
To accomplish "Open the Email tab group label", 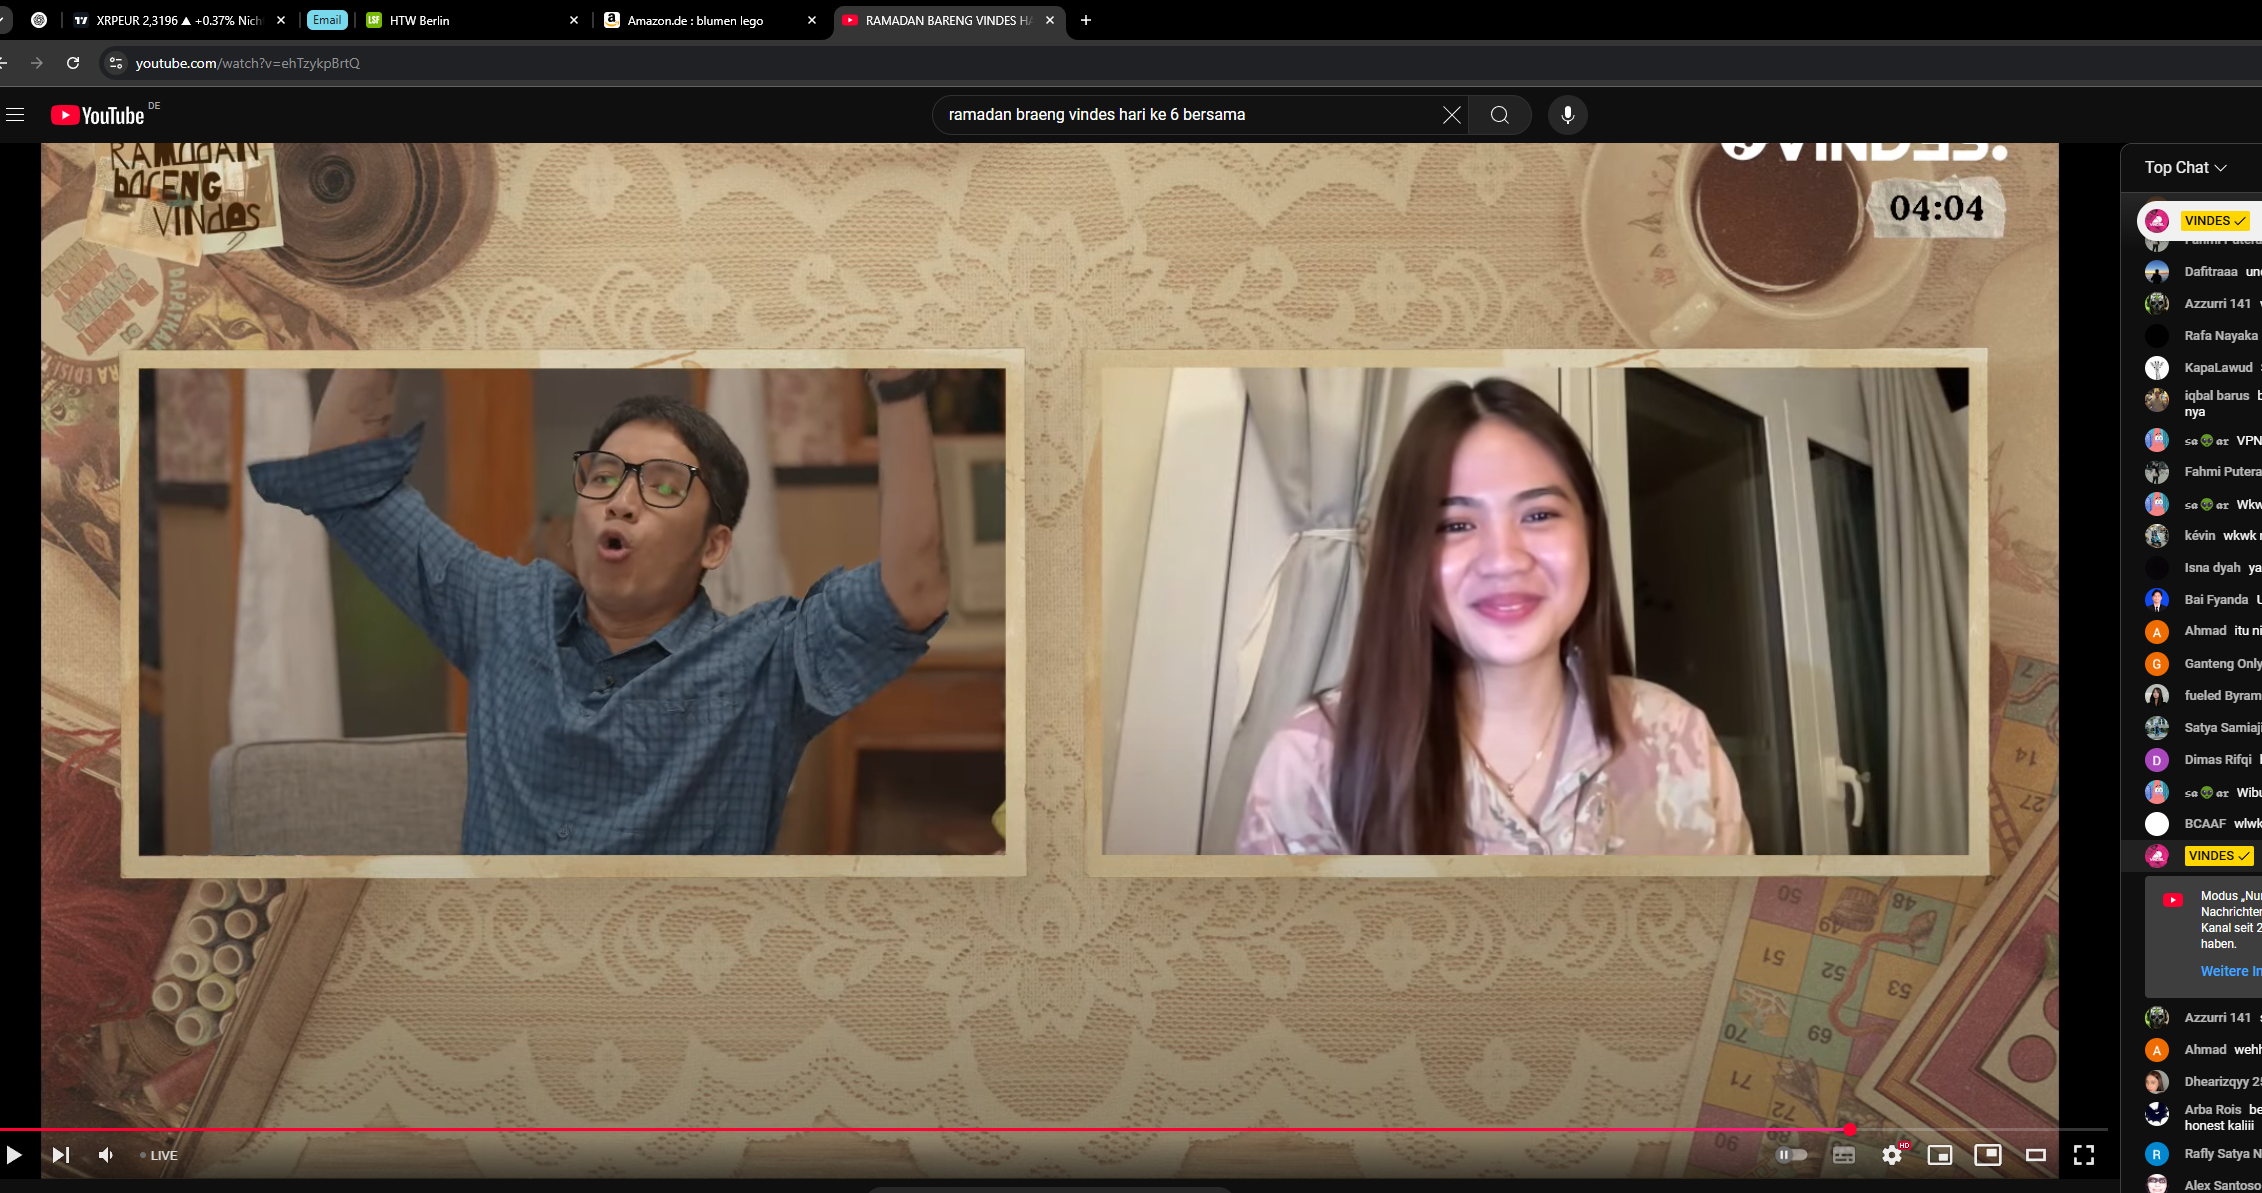I will [x=327, y=20].
